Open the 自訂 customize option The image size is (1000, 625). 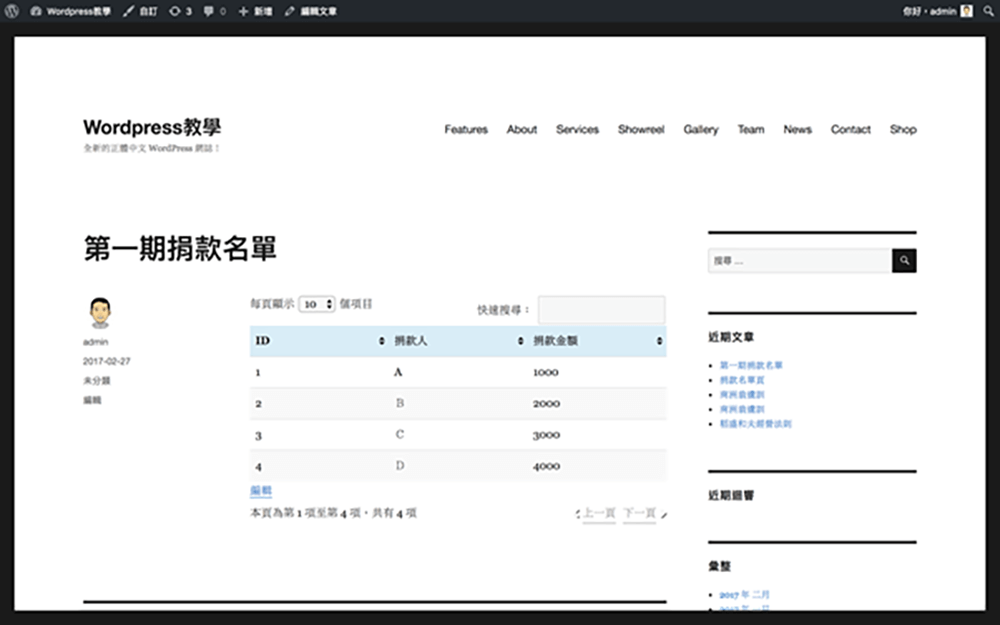pyautogui.click(x=140, y=11)
